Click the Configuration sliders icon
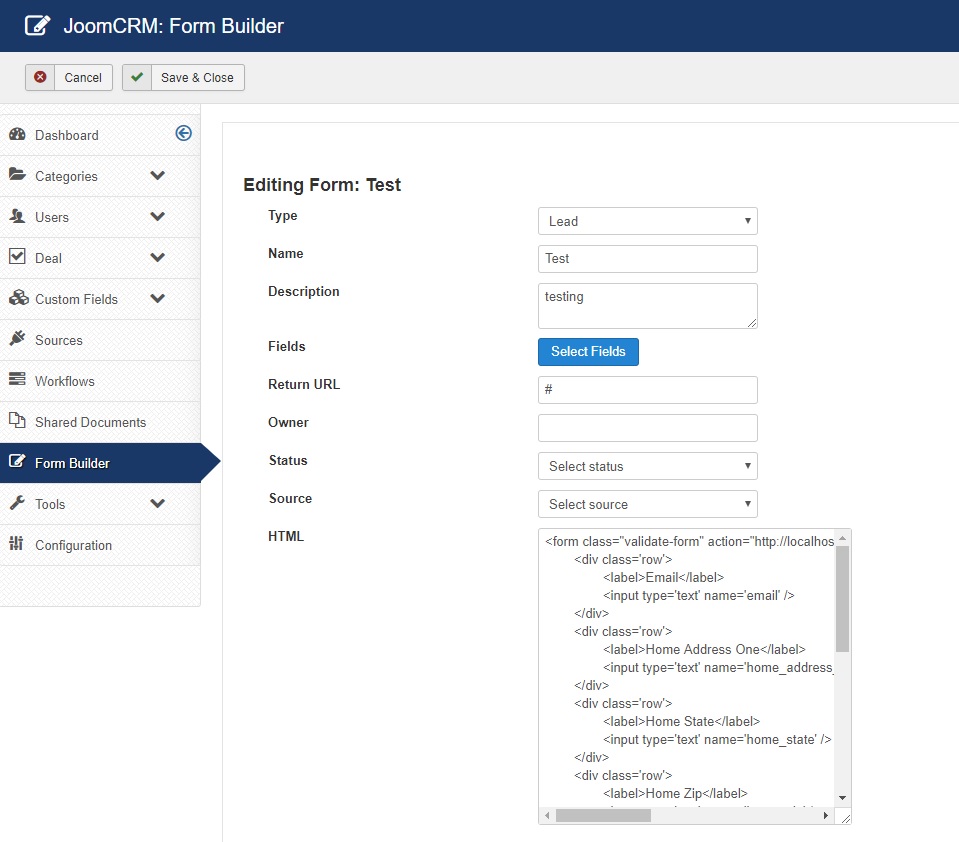Image resolution: width=959 pixels, height=842 pixels. coord(17,545)
